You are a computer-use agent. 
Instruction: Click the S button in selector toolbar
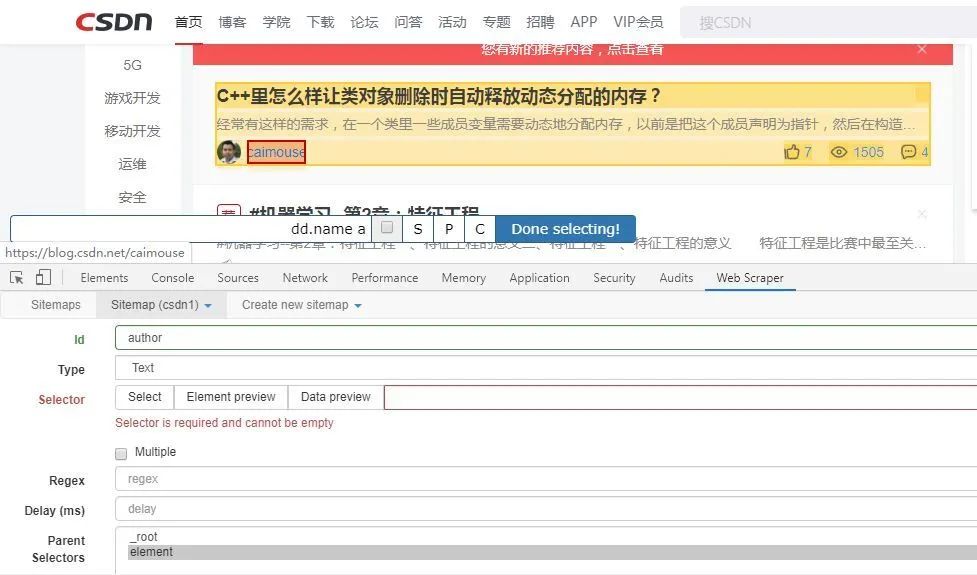pos(418,229)
